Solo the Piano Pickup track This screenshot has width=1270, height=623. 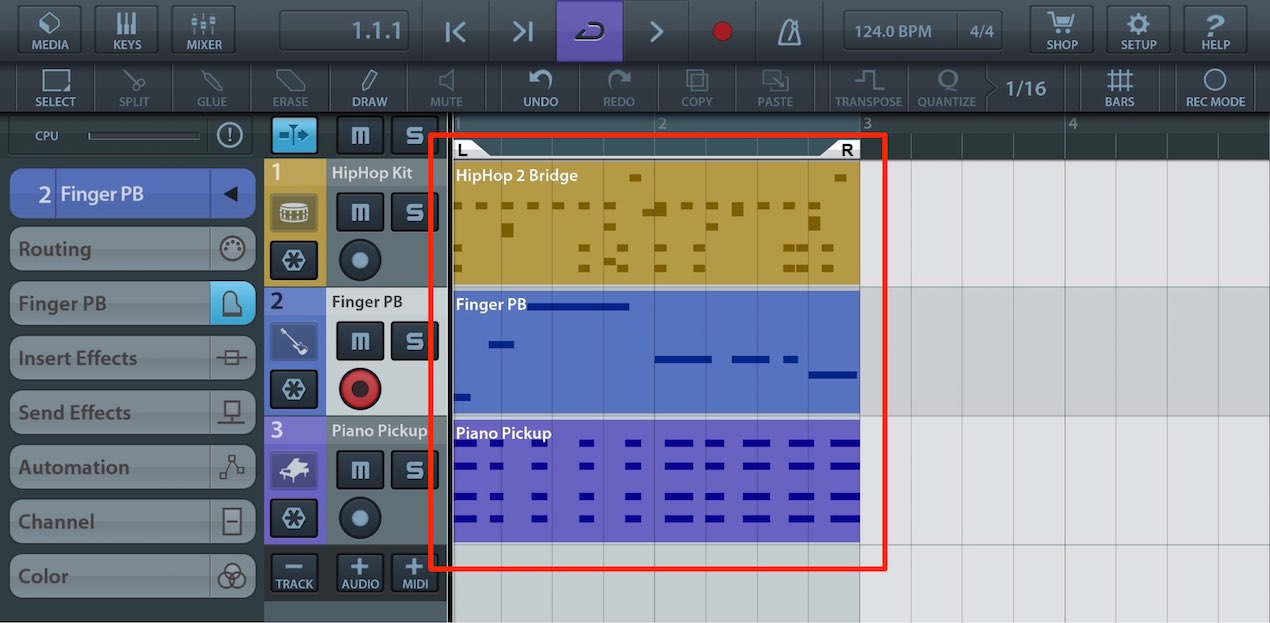pos(414,470)
